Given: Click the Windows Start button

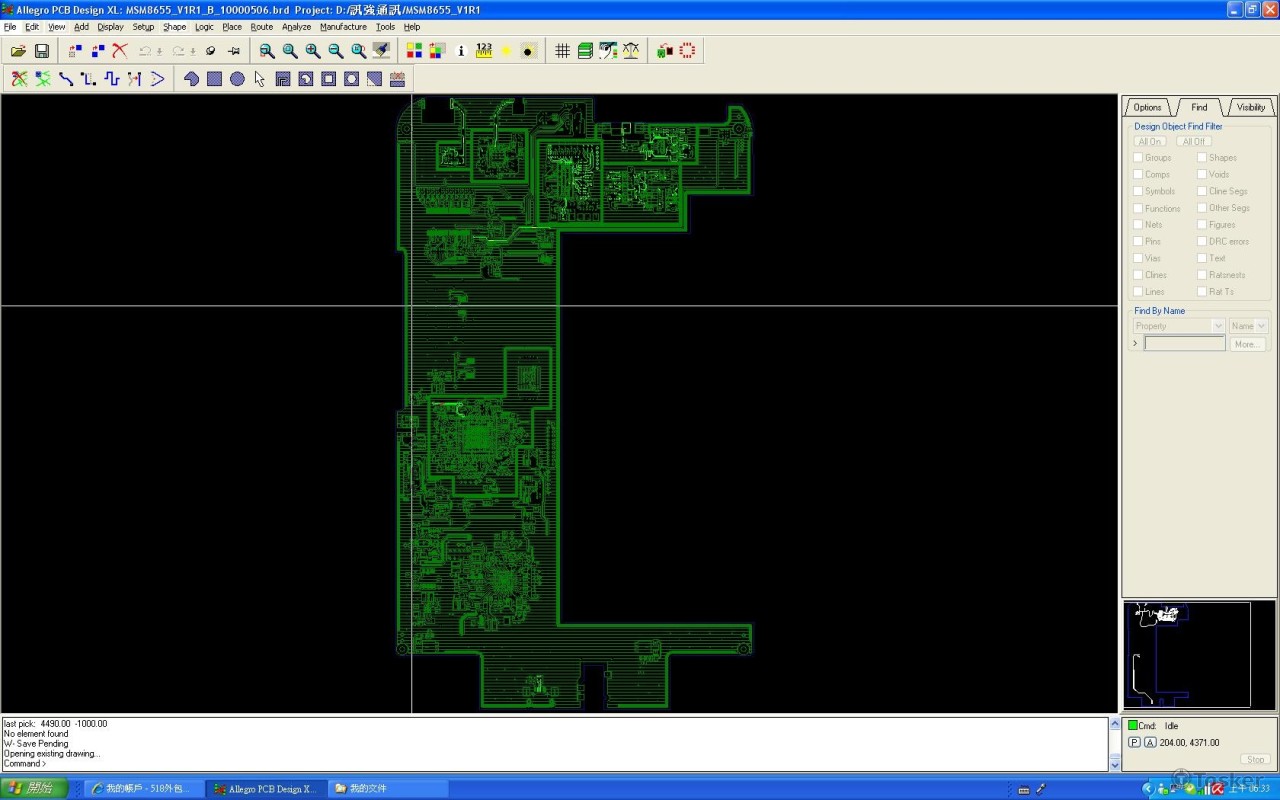Looking at the screenshot, I should 34,788.
